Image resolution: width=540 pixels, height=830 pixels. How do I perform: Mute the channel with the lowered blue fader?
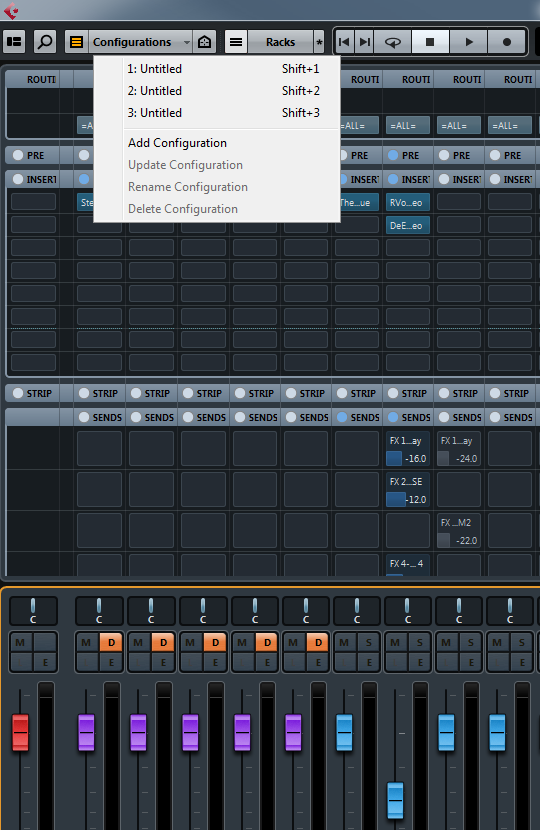(x=395, y=642)
